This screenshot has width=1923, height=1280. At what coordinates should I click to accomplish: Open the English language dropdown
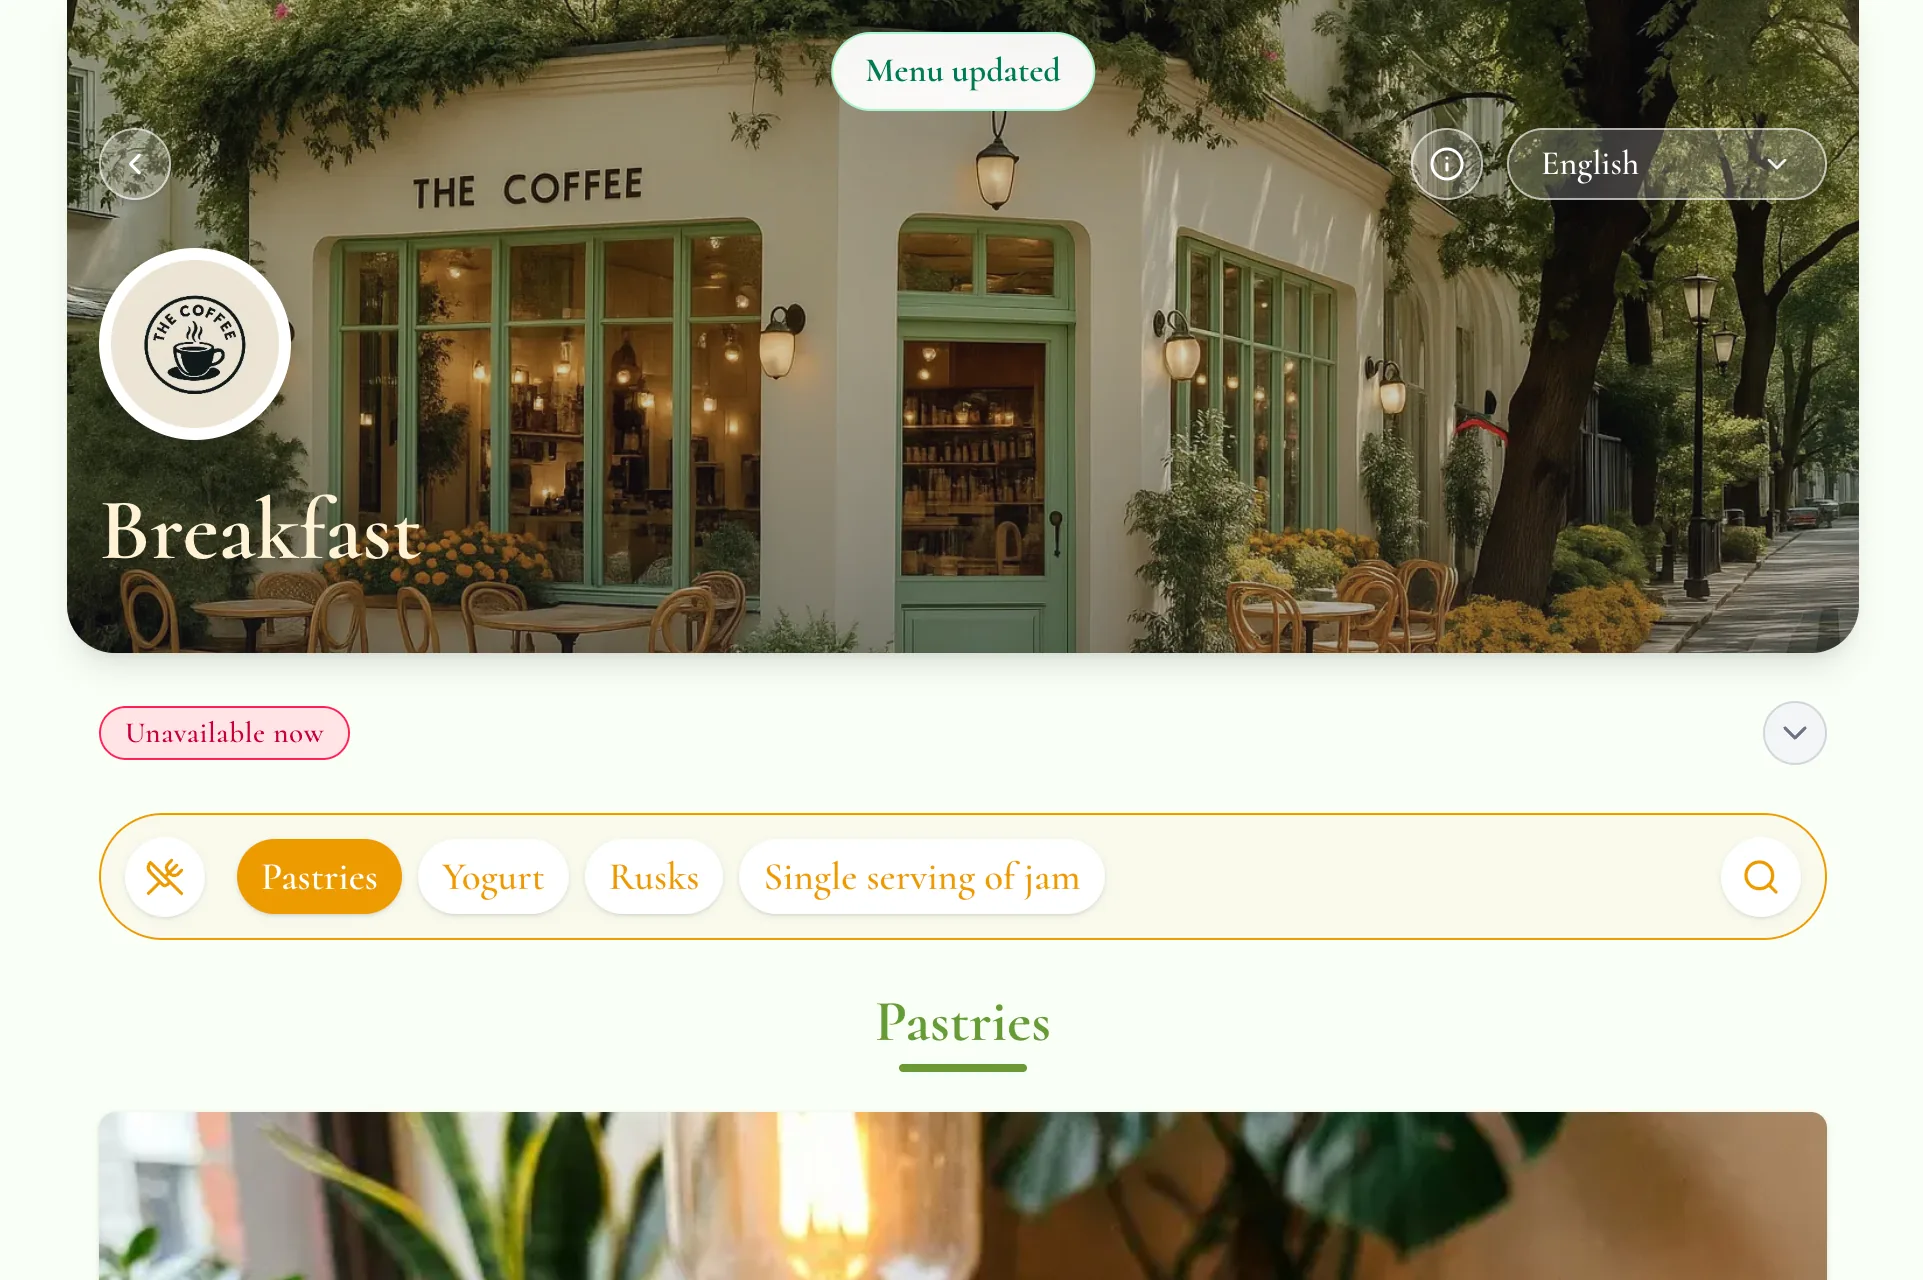1666,164
